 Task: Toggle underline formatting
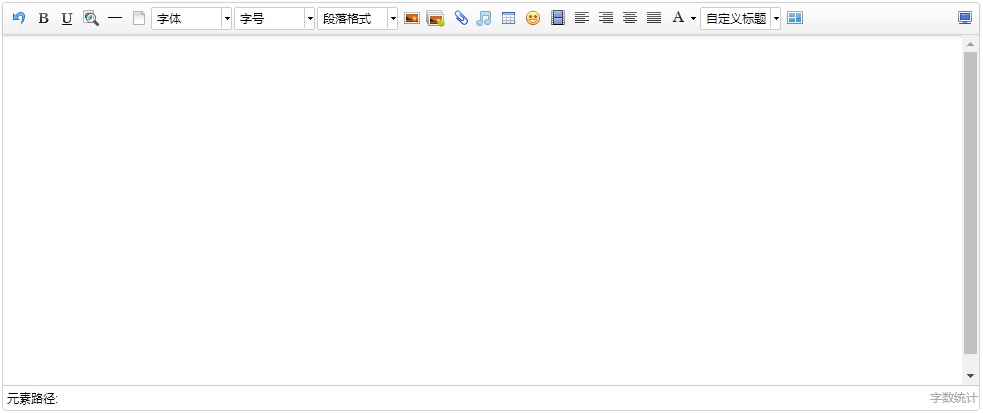coord(67,18)
